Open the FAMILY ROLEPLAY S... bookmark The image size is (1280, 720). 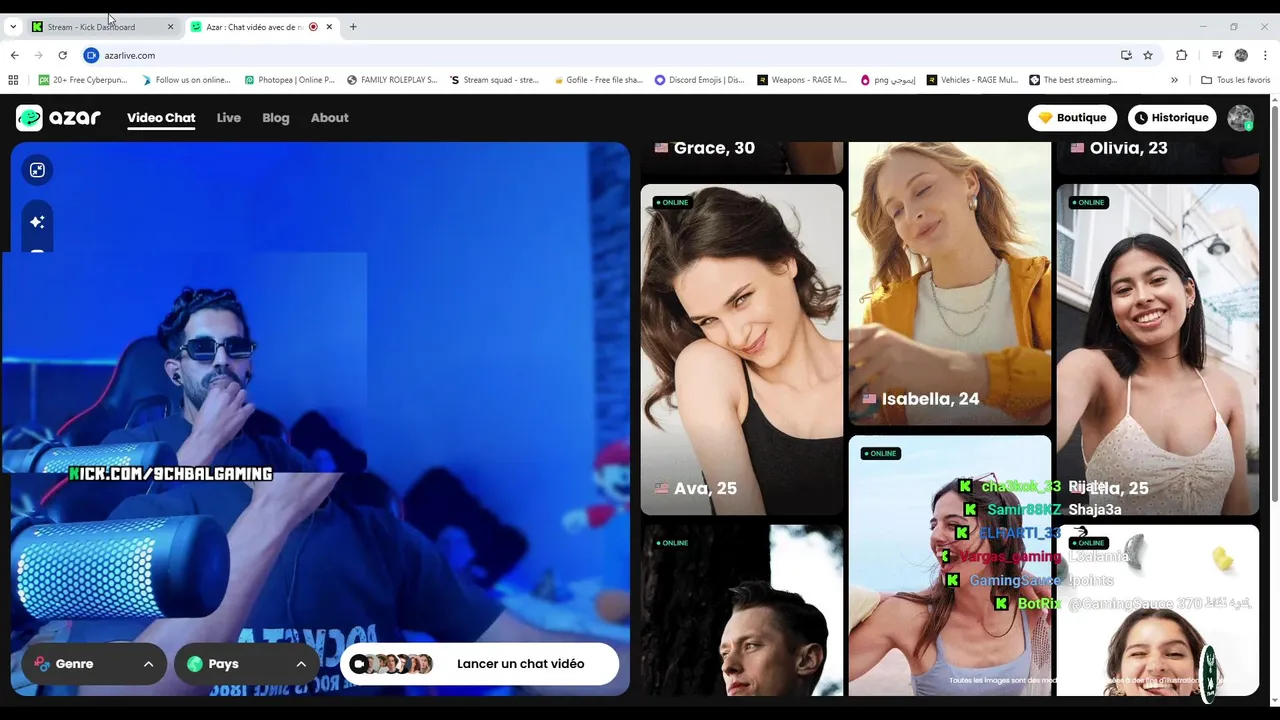tap(392, 80)
